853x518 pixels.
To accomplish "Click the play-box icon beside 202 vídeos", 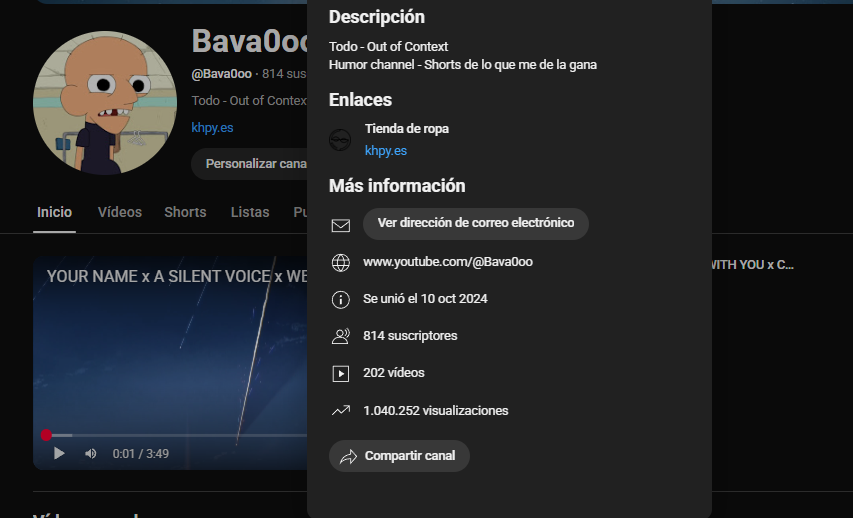I will coord(341,374).
